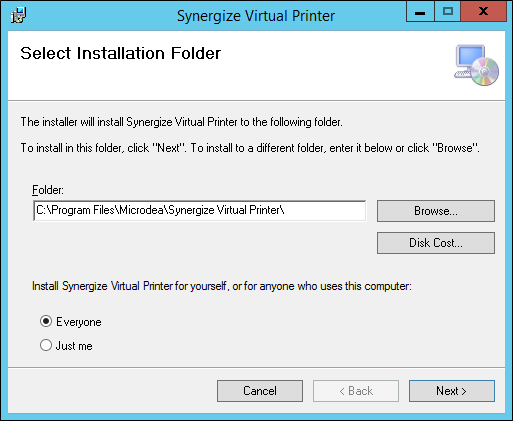Show the Disk Cost... details
513x421 pixels.
(x=436, y=243)
